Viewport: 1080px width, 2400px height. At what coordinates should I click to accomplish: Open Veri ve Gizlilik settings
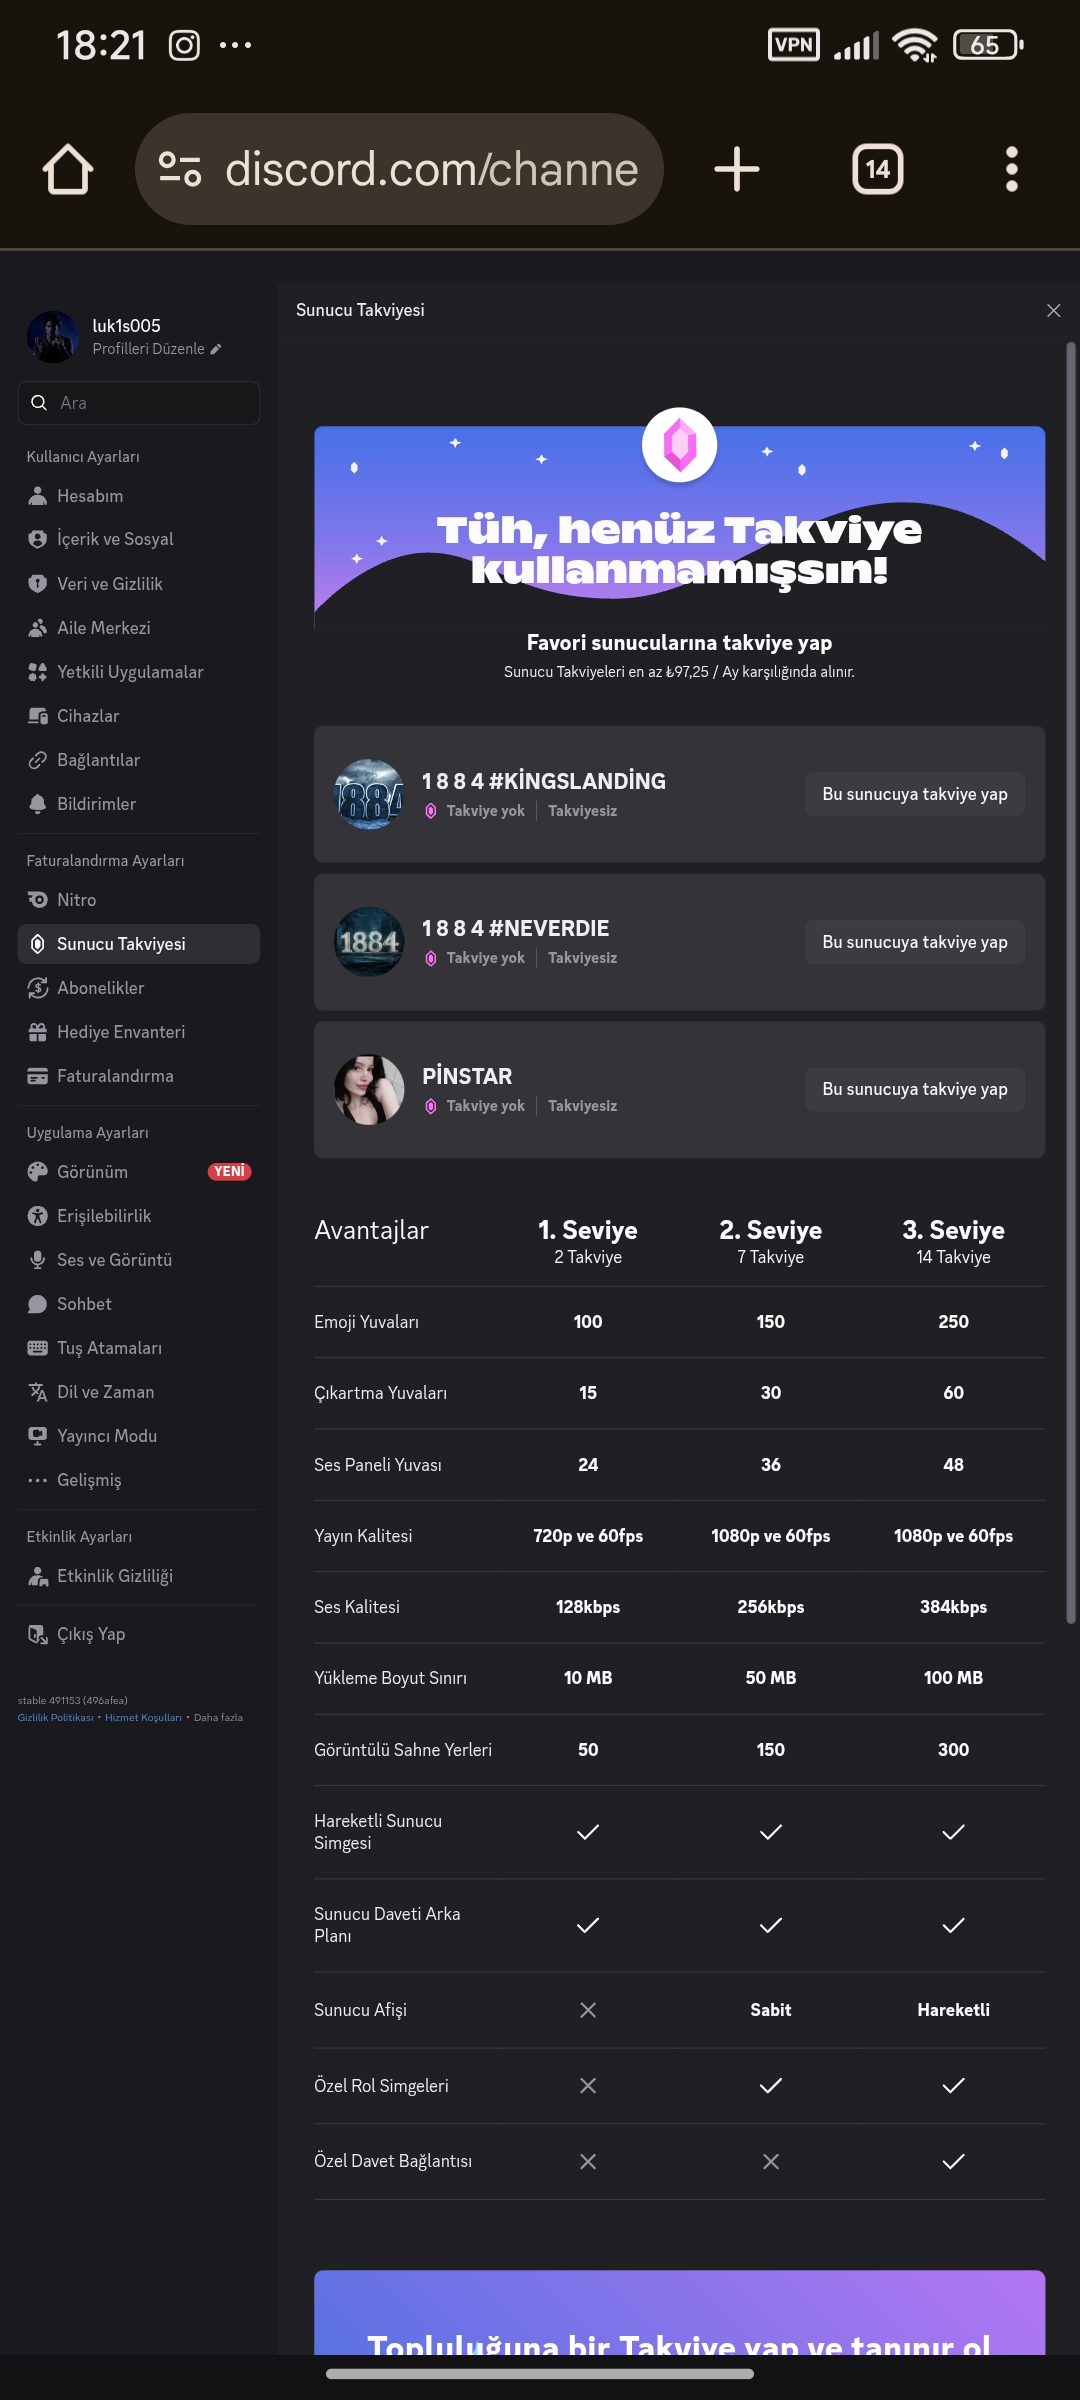139,584
